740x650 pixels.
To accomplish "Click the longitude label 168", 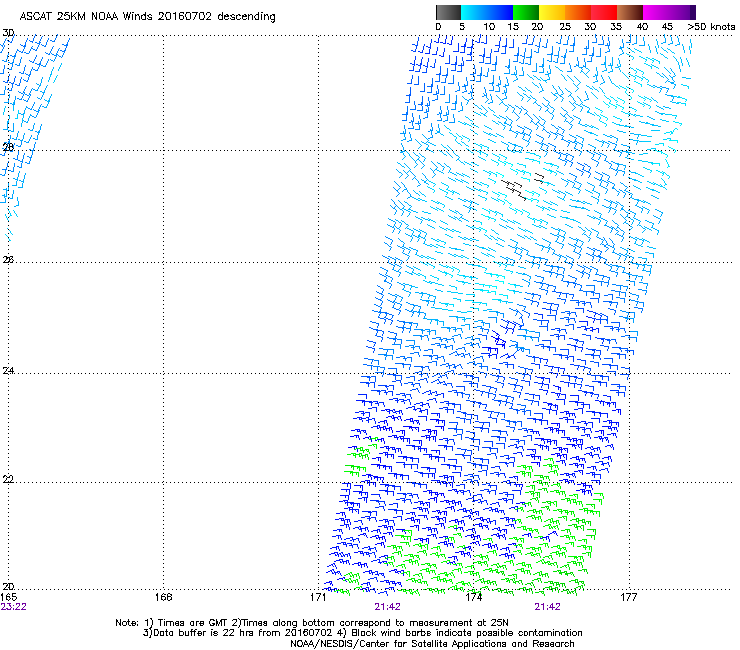I will pos(163,597).
